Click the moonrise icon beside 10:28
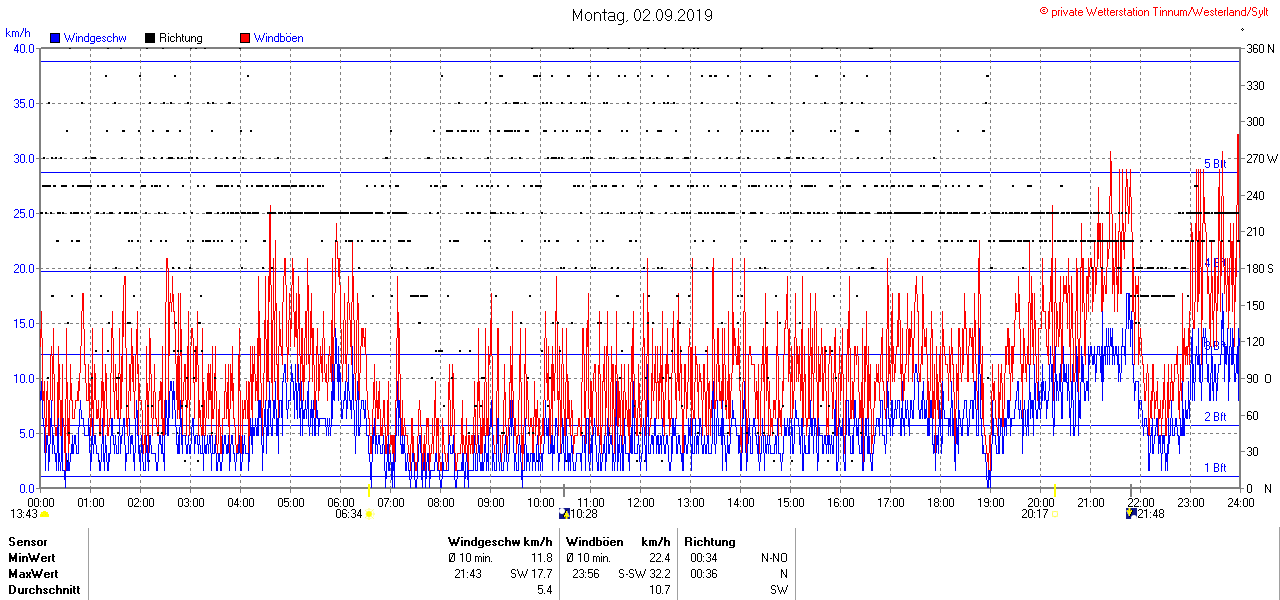This screenshot has width=1280, height=600. click(564, 514)
